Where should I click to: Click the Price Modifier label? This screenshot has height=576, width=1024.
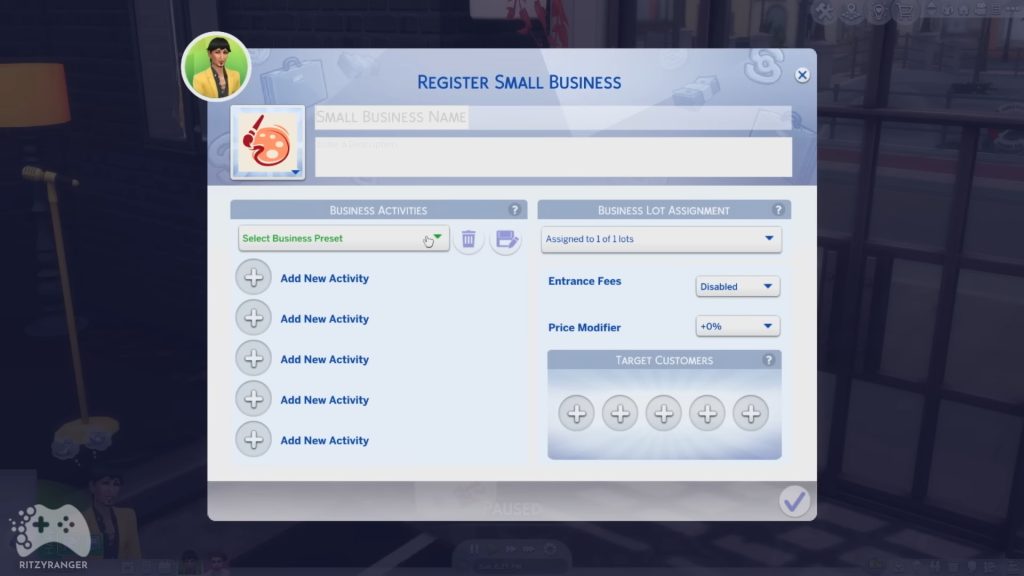584,327
